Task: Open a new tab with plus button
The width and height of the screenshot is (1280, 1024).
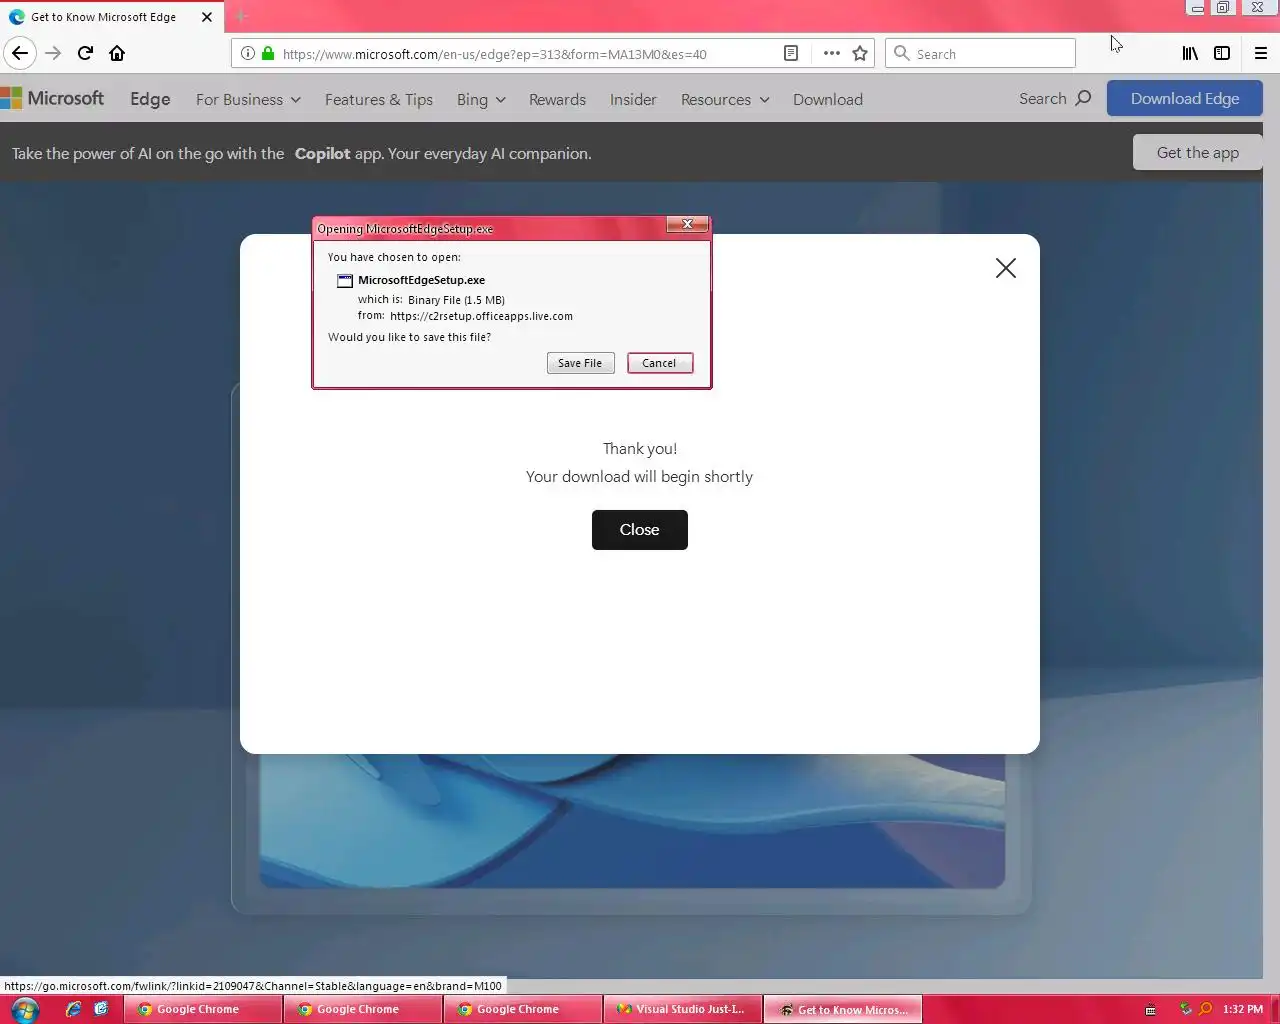Action: click(x=241, y=17)
